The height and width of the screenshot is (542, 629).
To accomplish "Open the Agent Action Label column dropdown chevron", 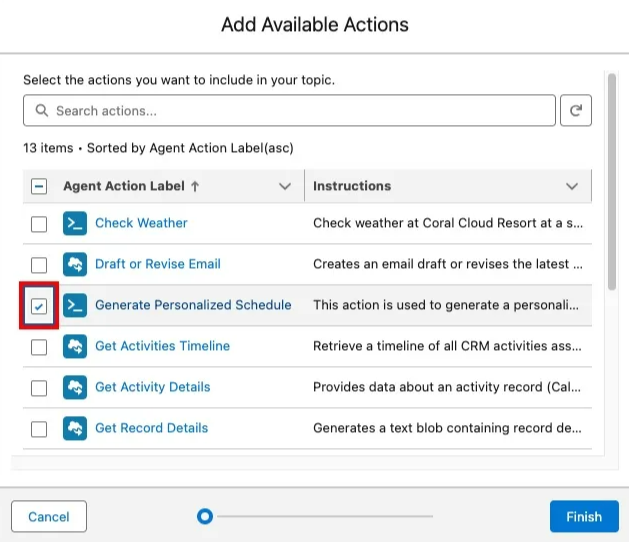I will pos(285,186).
